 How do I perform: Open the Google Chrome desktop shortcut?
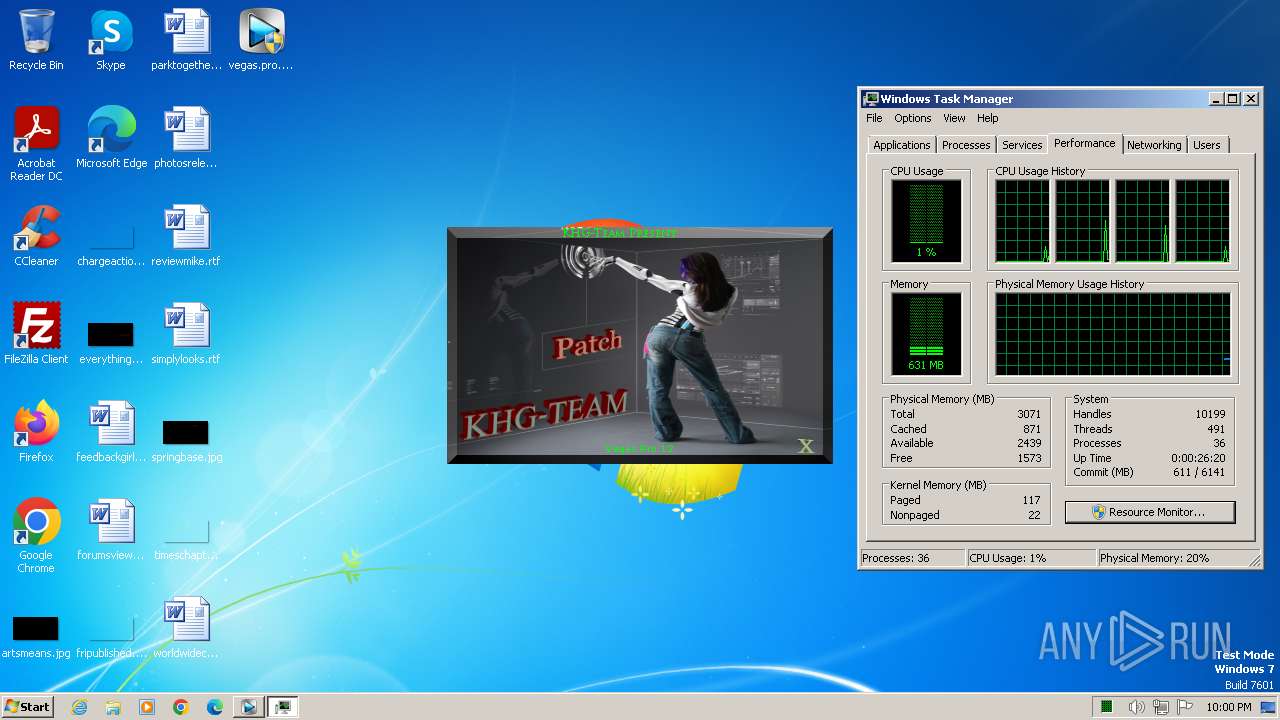point(36,536)
